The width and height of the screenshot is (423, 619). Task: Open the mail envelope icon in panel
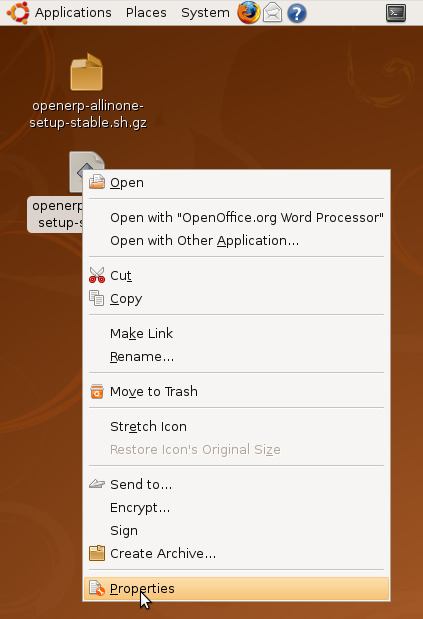click(272, 13)
